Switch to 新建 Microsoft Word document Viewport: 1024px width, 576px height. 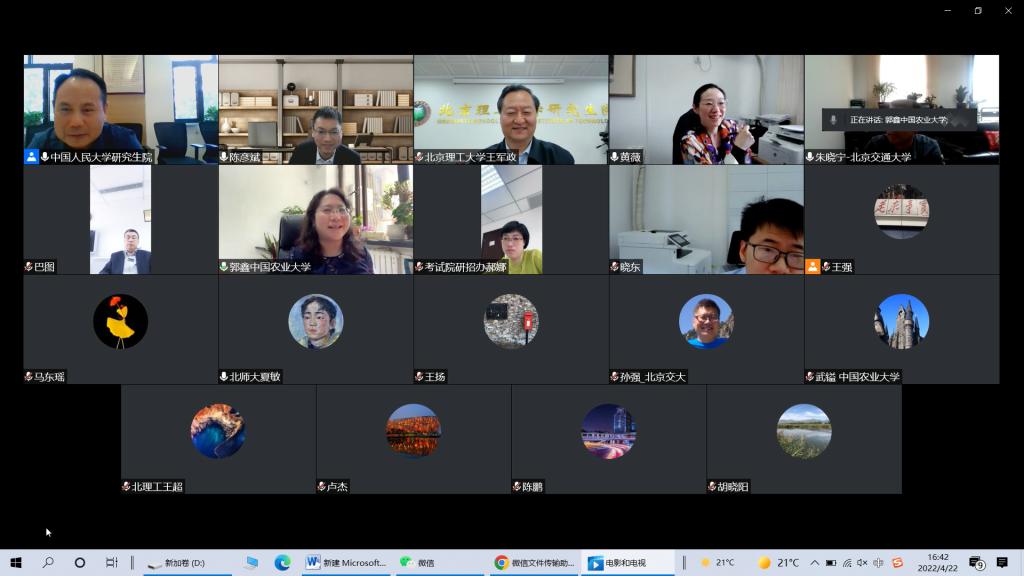point(346,563)
